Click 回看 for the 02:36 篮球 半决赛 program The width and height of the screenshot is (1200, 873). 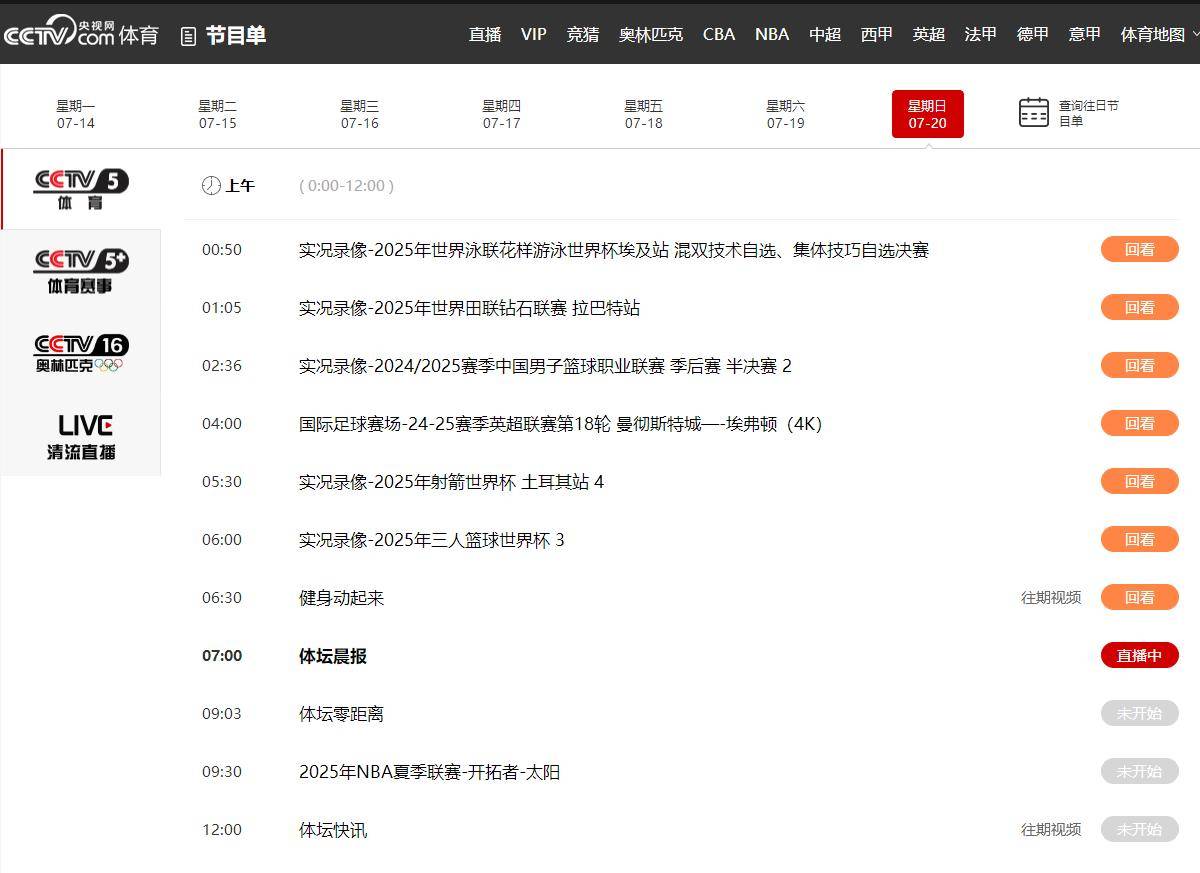point(1140,365)
